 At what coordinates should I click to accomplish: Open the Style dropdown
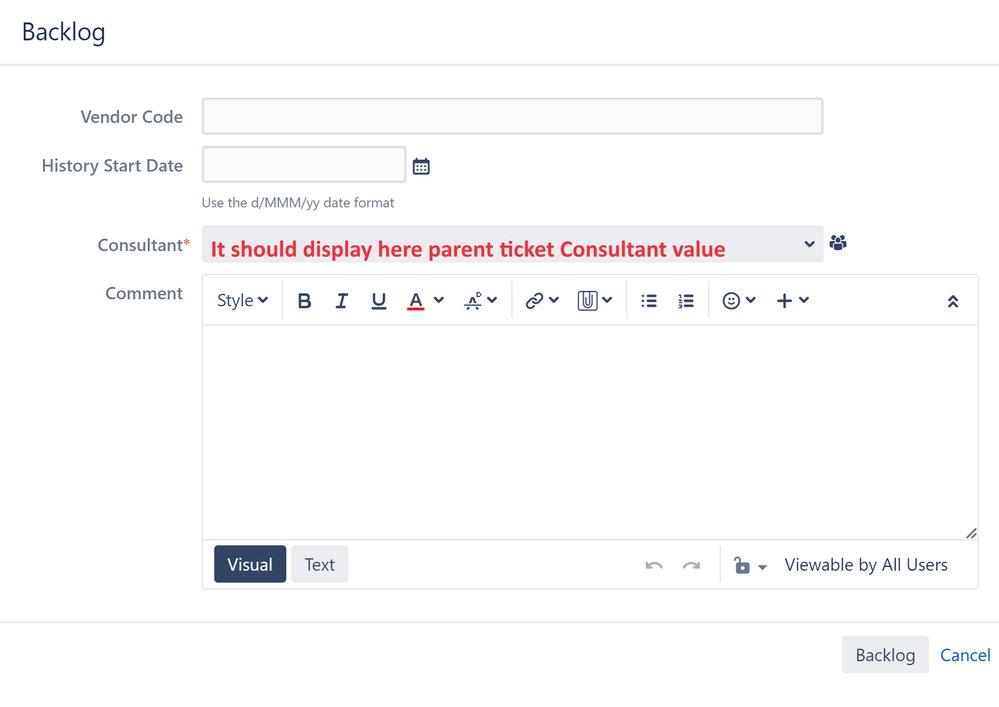(240, 300)
